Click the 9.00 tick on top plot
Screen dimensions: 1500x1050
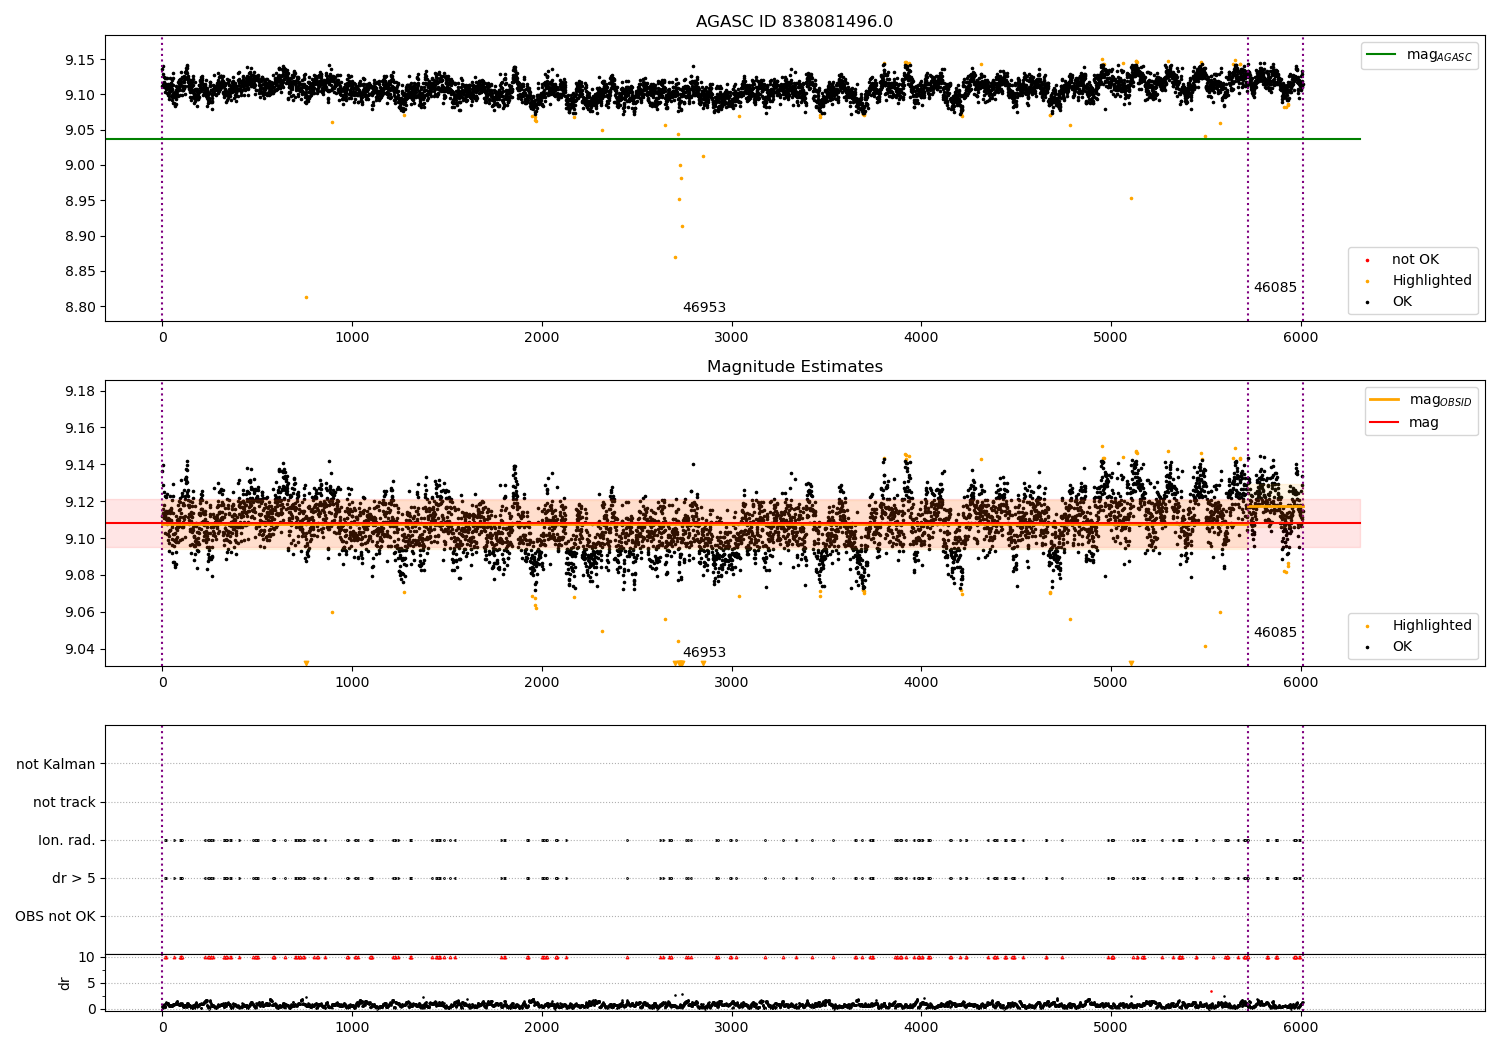[x=78, y=167]
